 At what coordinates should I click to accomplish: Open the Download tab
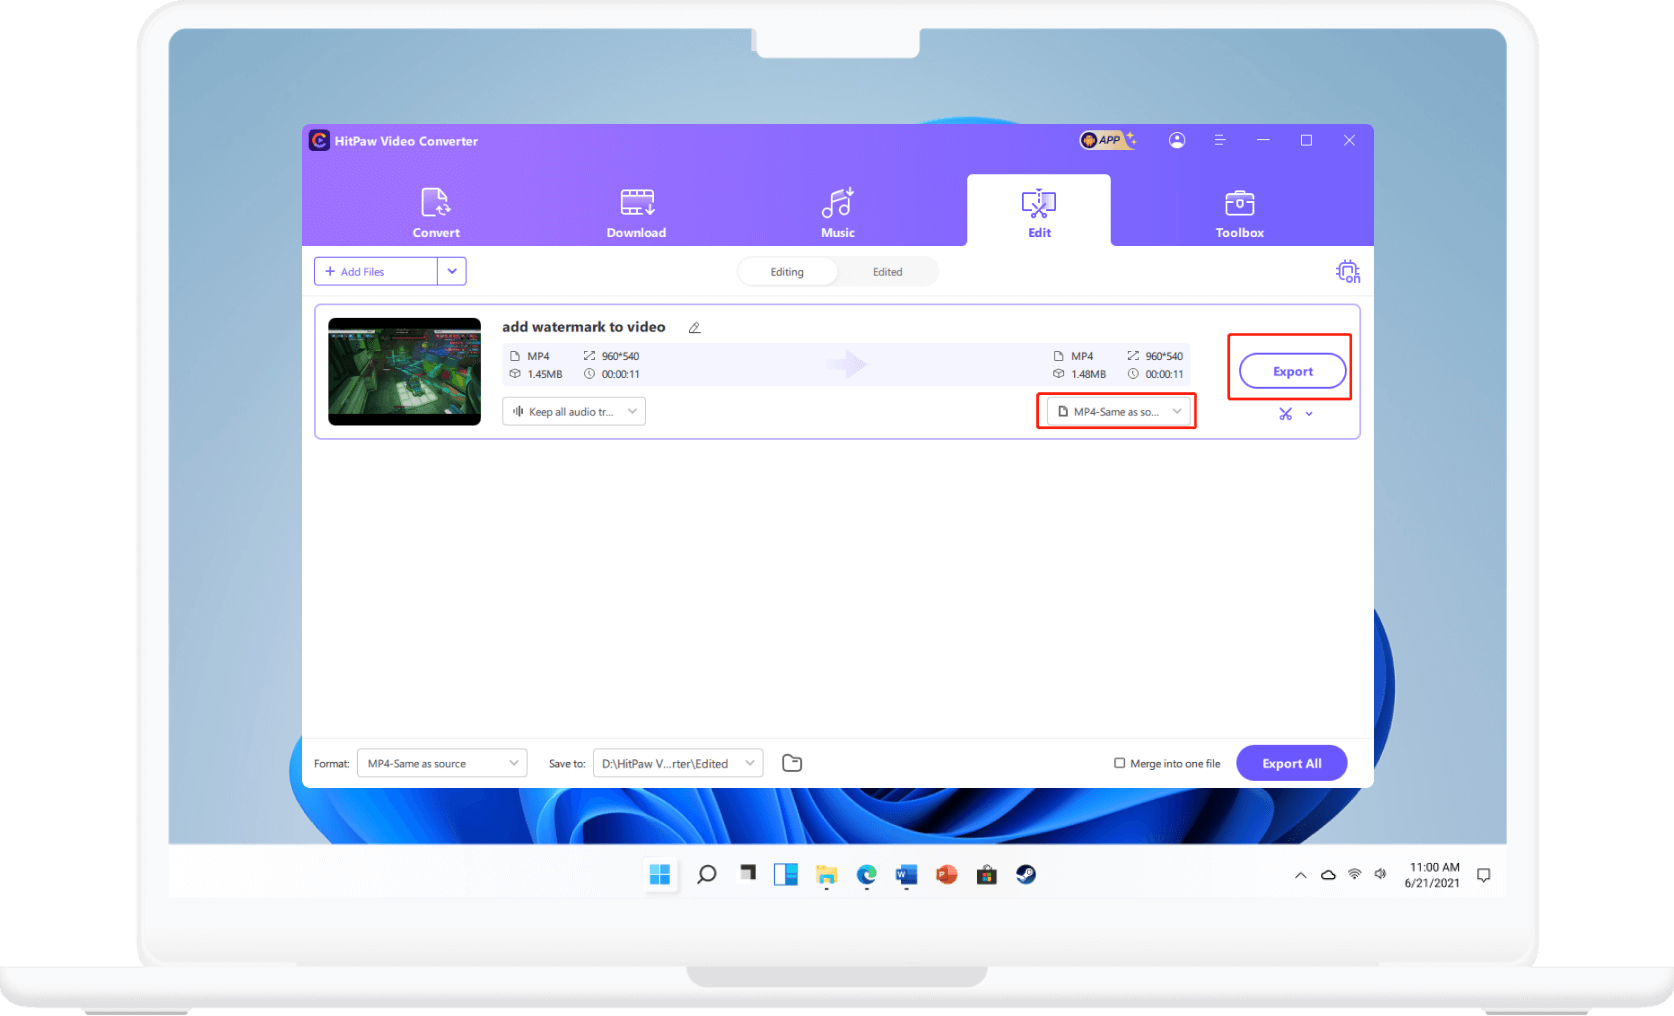pyautogui.click(x=636, y=213)
